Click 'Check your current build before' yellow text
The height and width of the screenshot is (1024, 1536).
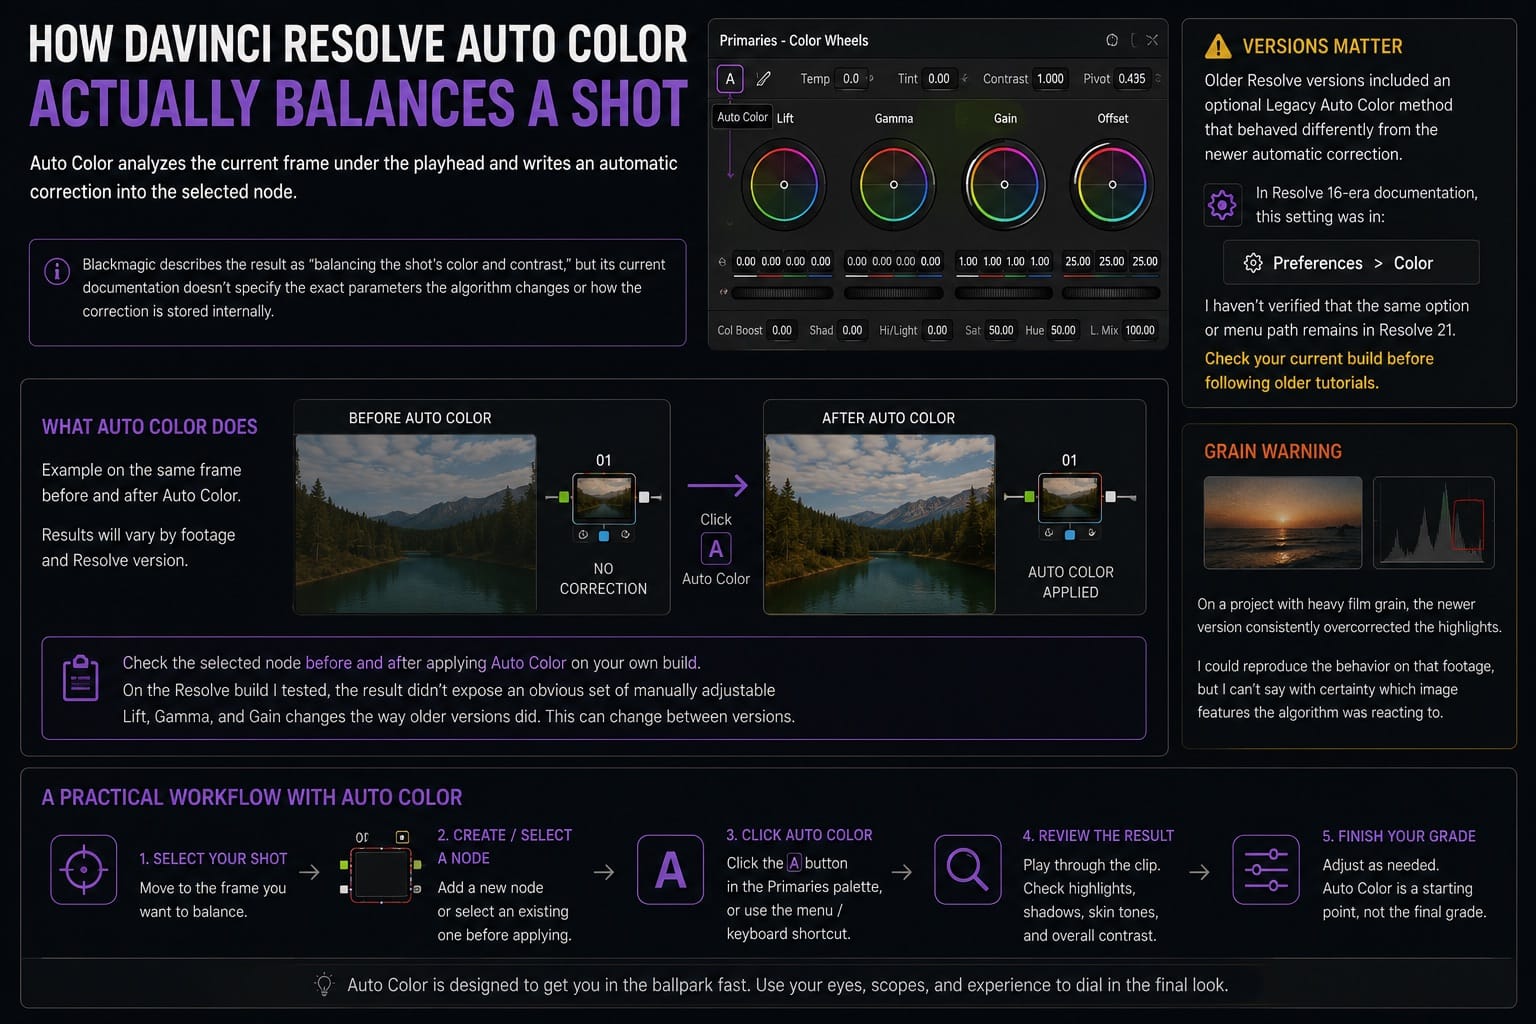point(1319,358)
